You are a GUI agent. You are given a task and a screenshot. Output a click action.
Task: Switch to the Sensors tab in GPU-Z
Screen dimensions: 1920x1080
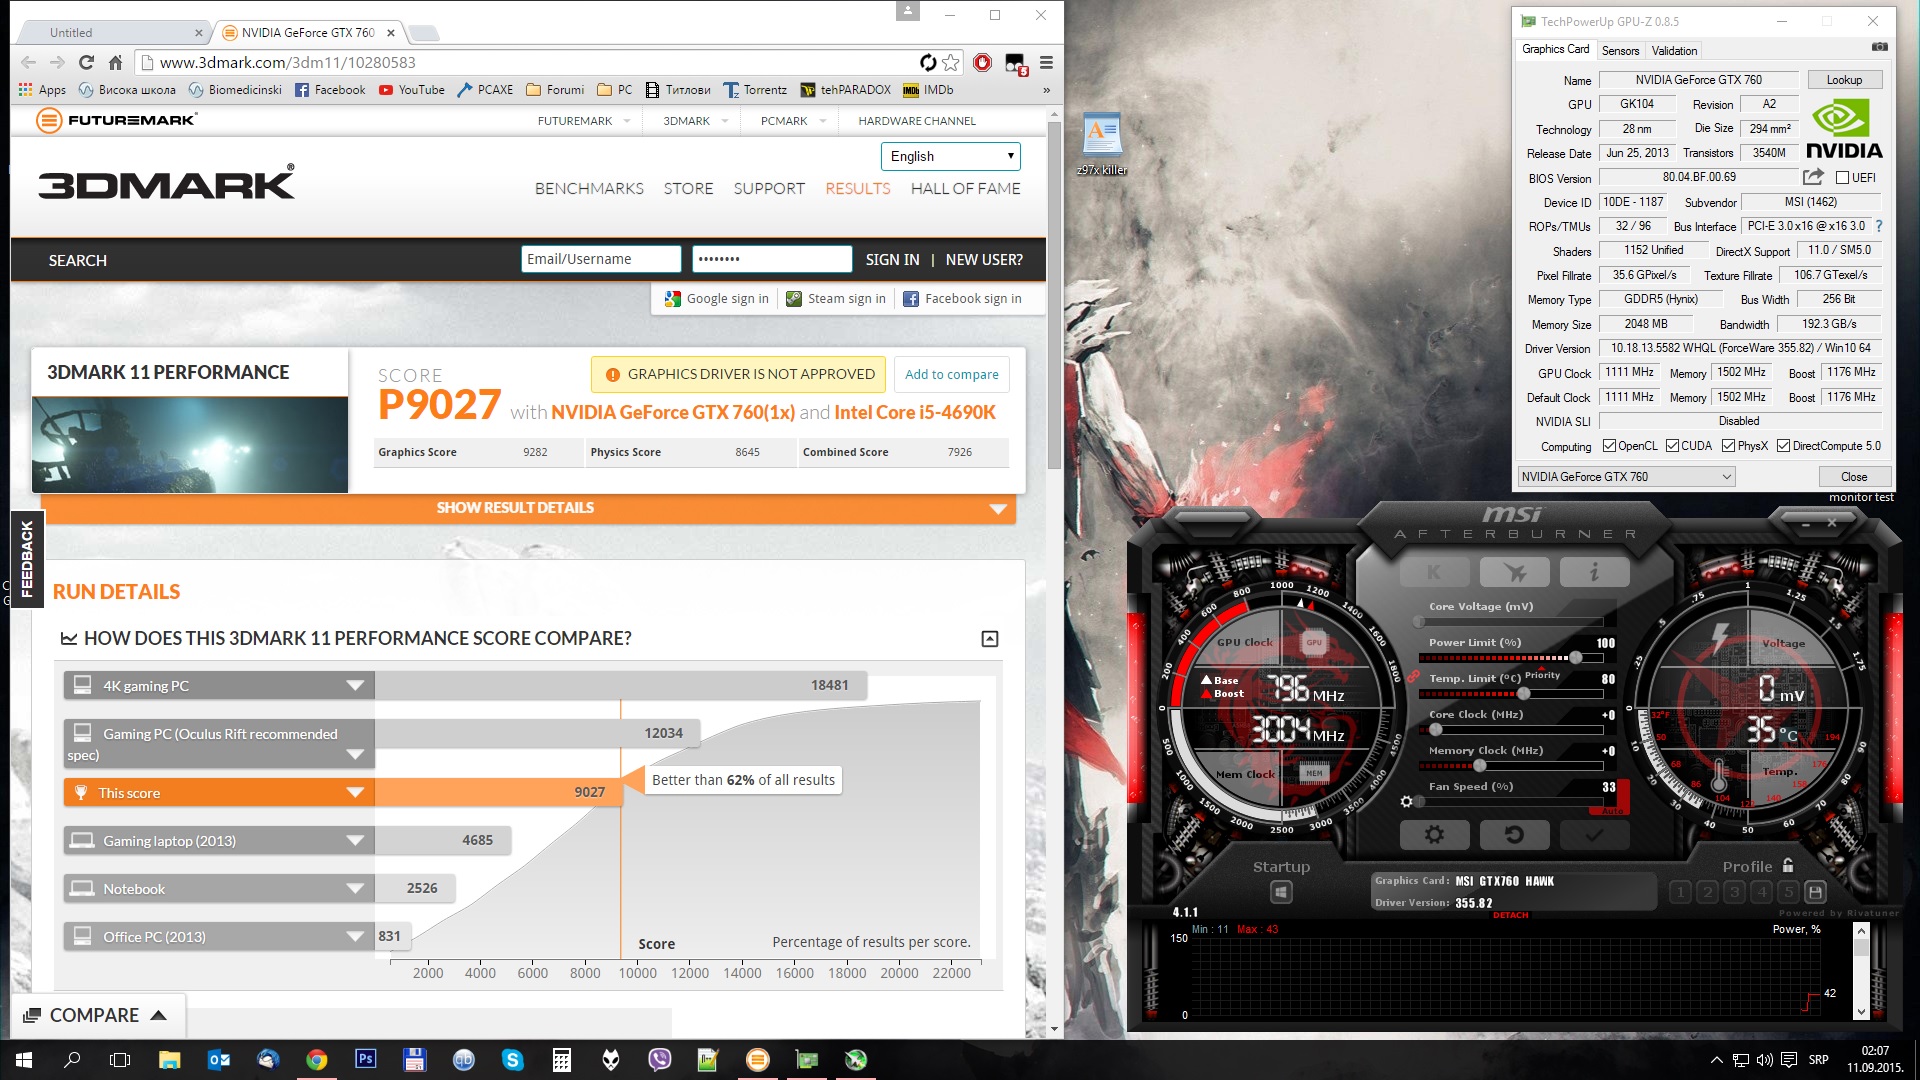pyautogui.click(x=1620, y=50)
